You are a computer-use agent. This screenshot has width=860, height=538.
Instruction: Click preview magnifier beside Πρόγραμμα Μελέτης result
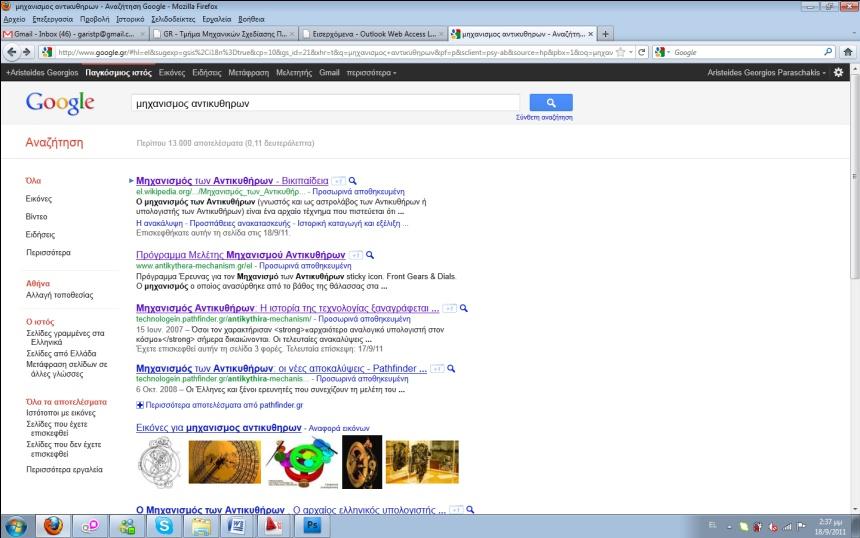370,255
